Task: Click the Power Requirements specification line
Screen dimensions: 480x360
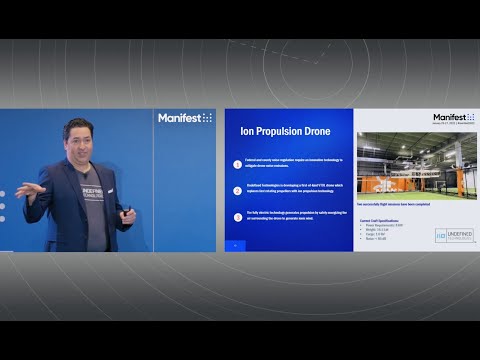Action: click(384, 225)
